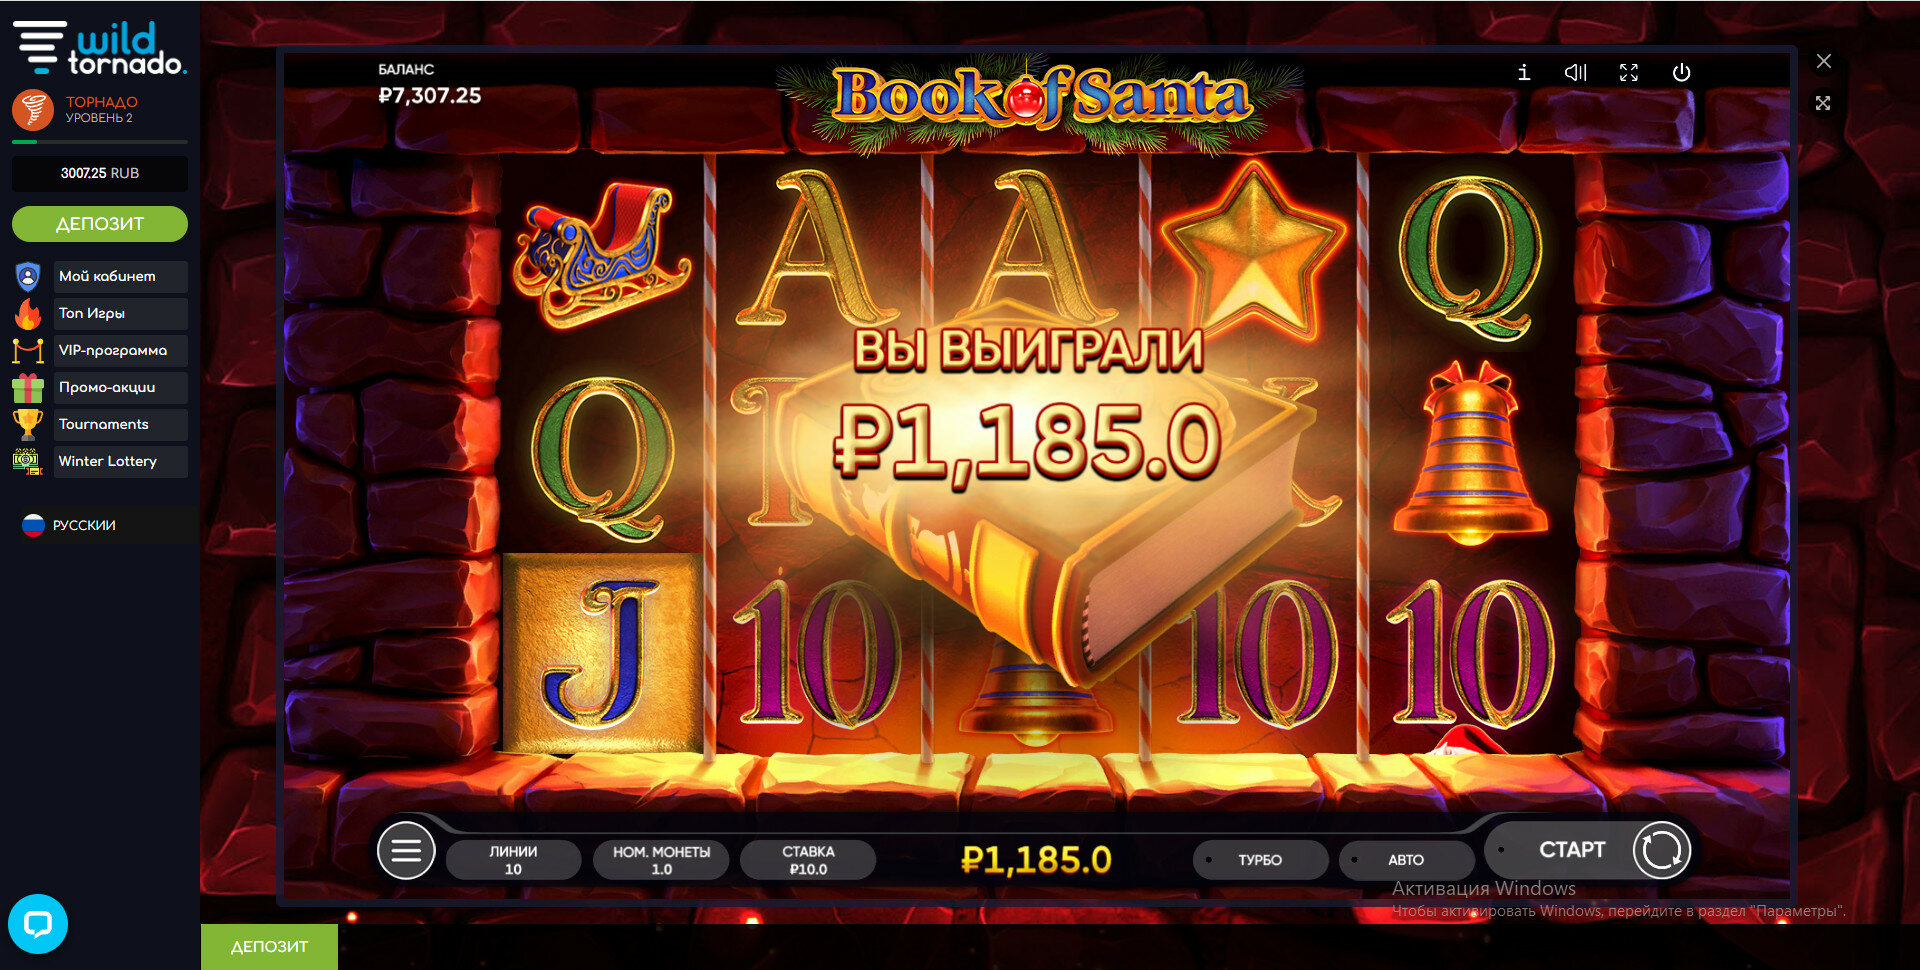Open the СТАВКА bet selector

808,860
